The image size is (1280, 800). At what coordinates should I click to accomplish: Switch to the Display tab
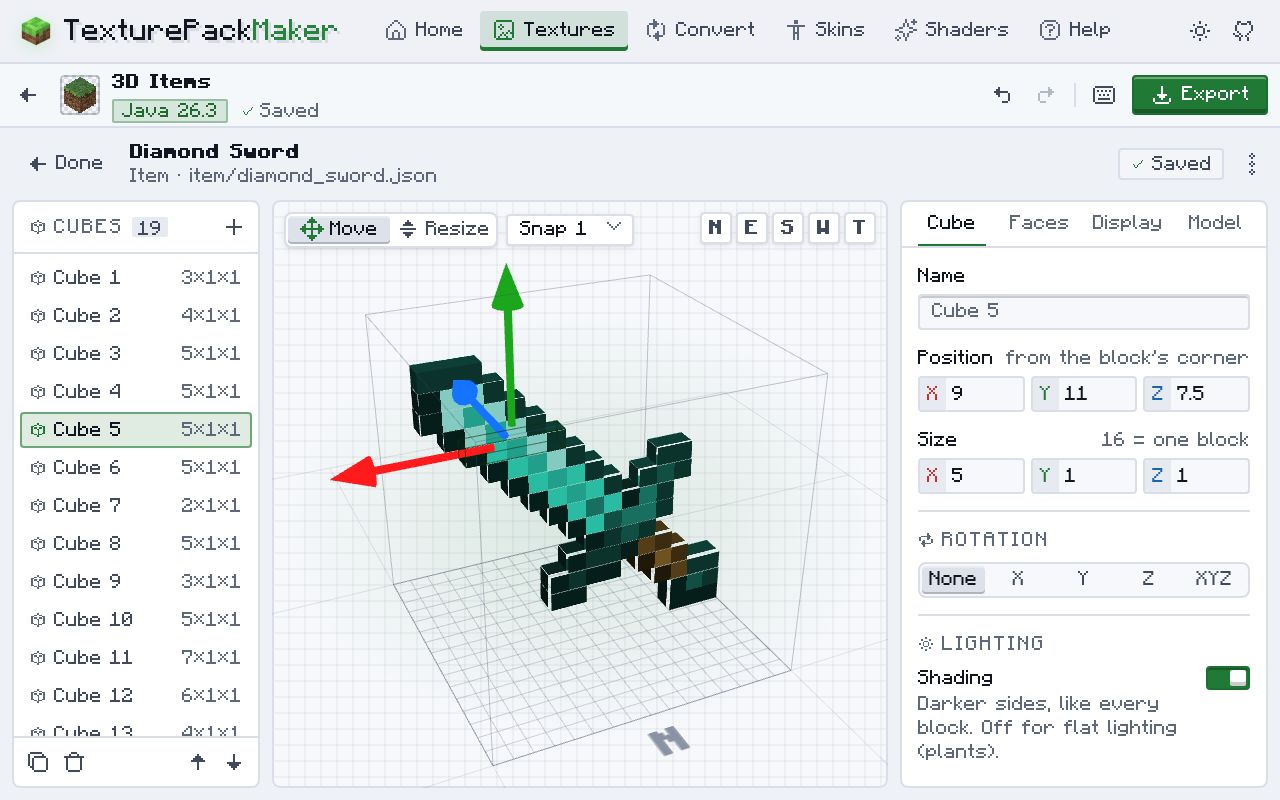[x=1127, y=223]
